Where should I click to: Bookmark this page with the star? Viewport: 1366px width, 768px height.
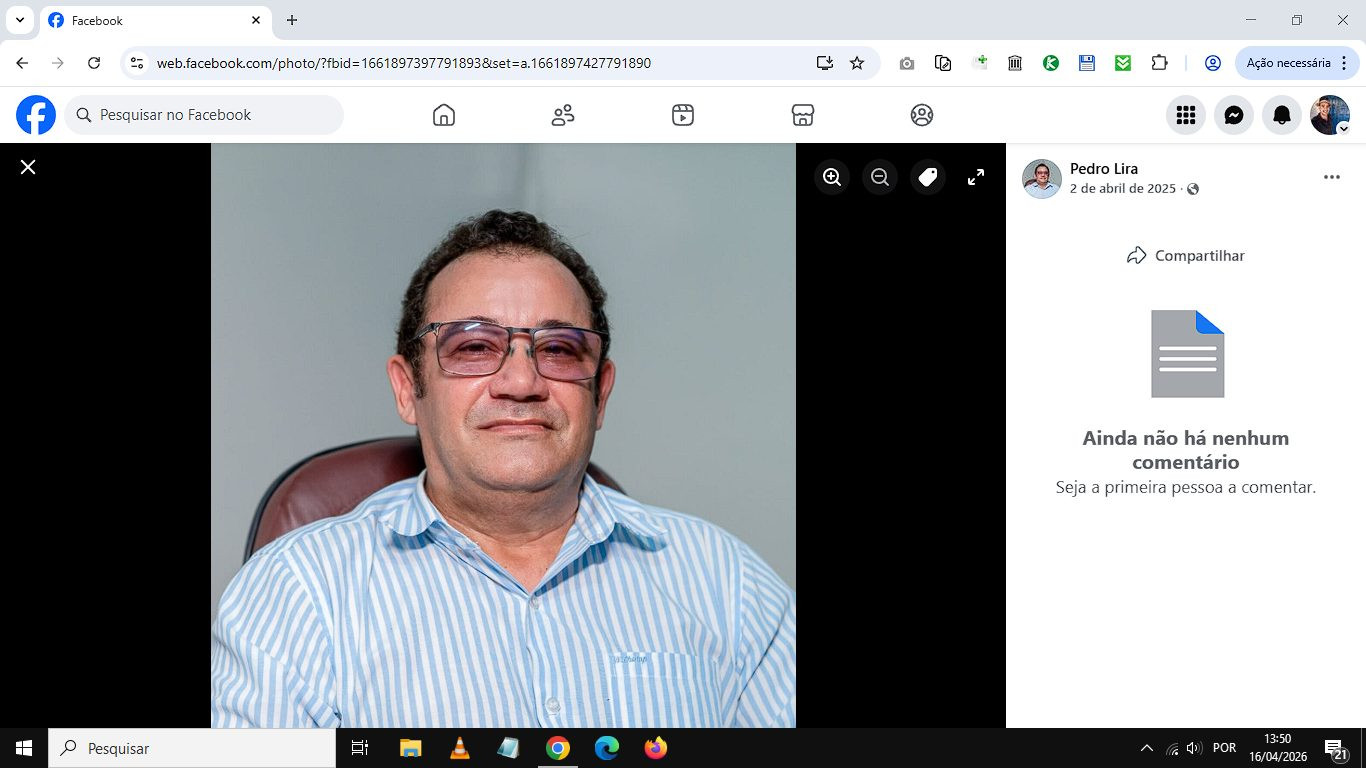(857, 63)
